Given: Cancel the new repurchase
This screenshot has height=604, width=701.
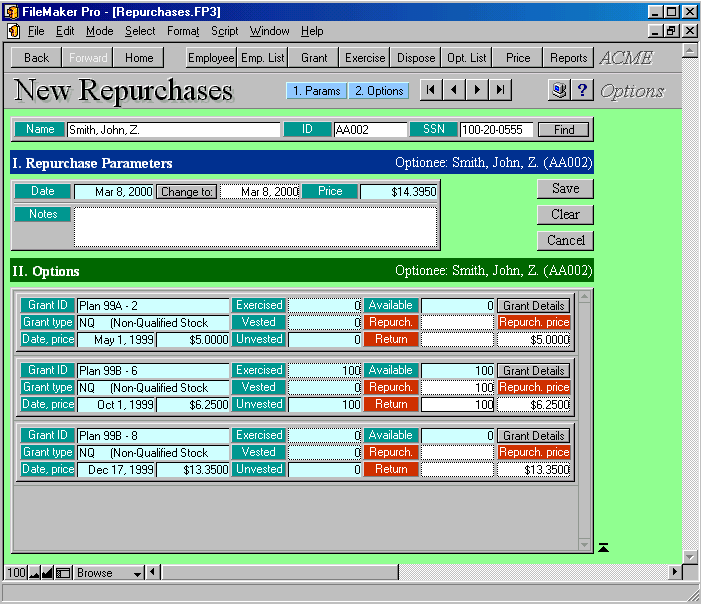Looking at the screenshot, I should pyautogui.click(x=565, y=241).
